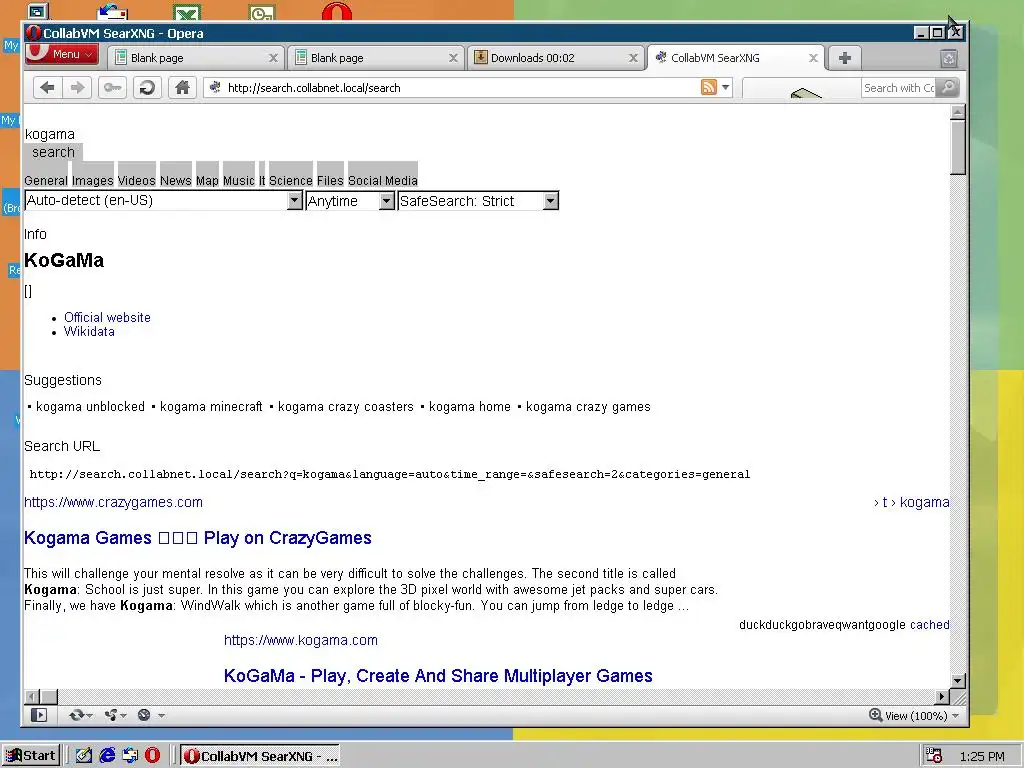Image resolution: width=1024 pixels, height=768 pixels.
Task: Open Kogama Games Play on CrazyGames result
Action: click(198, 538)
